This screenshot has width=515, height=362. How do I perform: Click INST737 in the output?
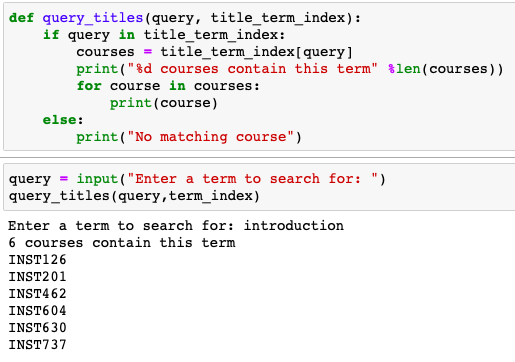38,345
